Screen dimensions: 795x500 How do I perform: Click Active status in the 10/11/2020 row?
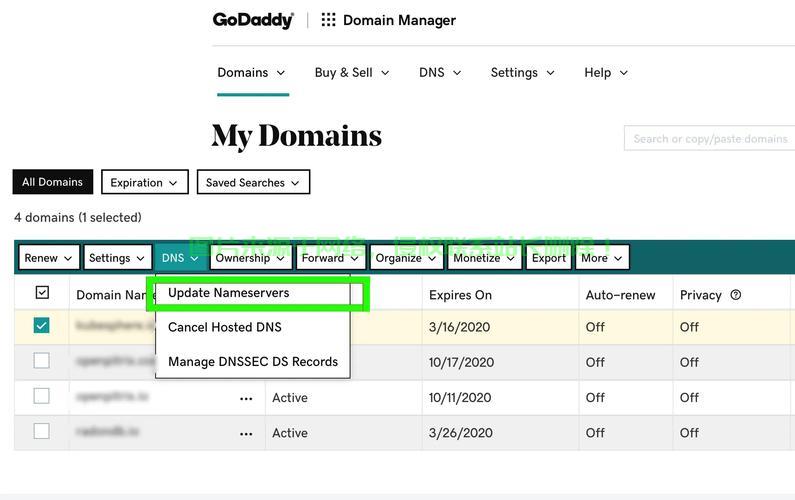click(x=290, y=398)
